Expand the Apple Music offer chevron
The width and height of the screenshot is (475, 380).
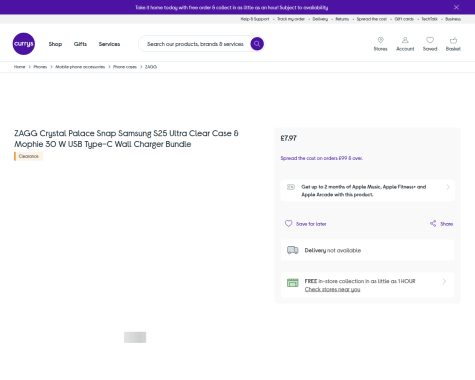click(x=448, y=187)
